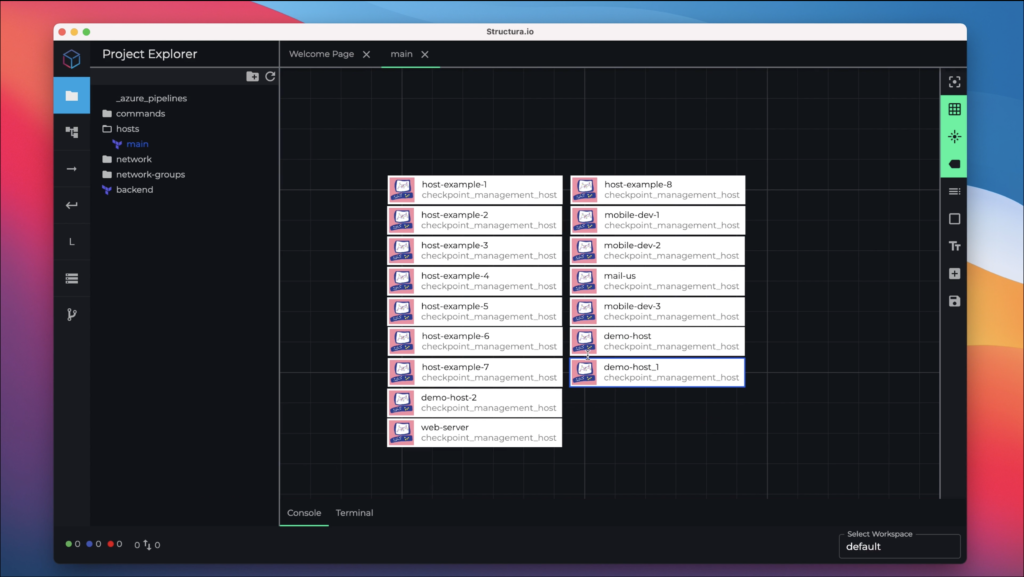Select _azure_pipelines in the tree
The width and height of the screenshot is (1024, 577).
pos(151,98)
